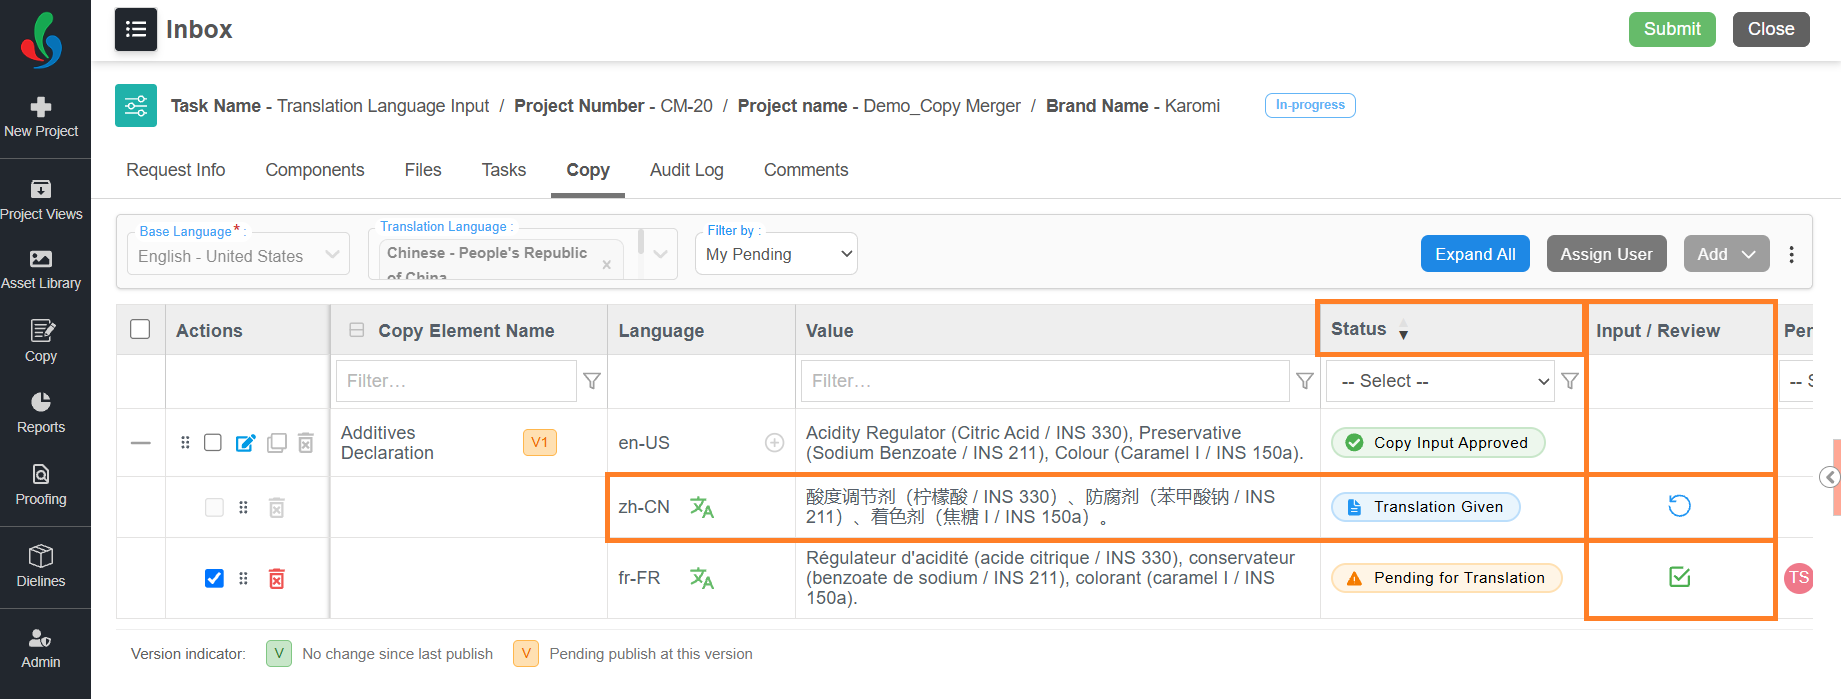Open the Filter by My Pending dropdown
Screen dimensions: 1841x699
point(776,254)
